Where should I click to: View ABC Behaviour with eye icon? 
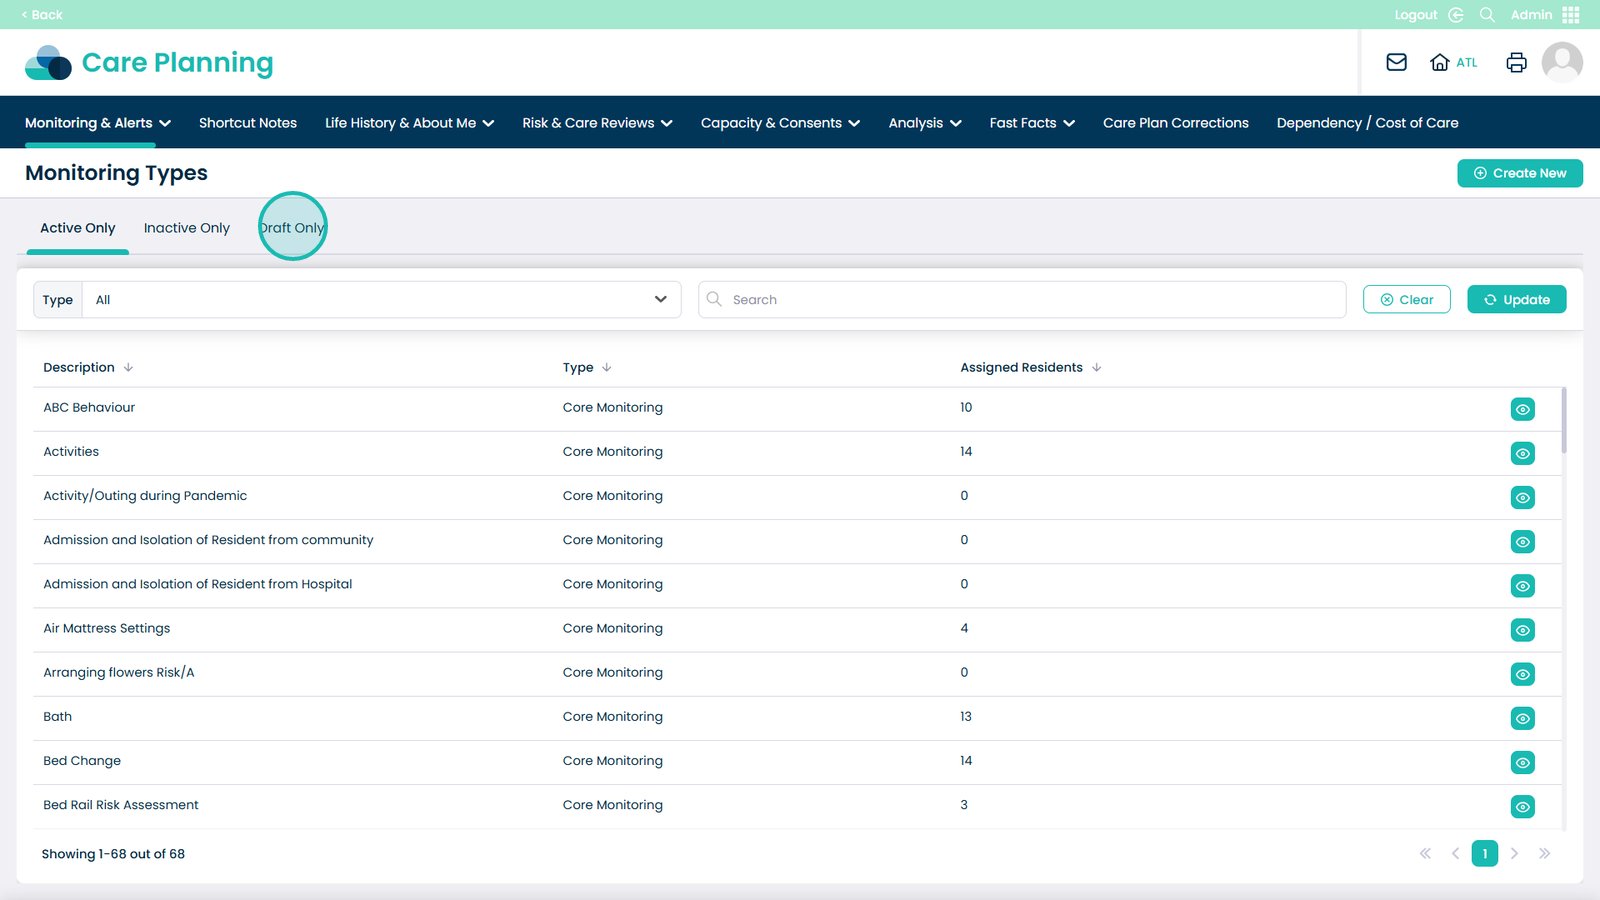(1522, 409)
